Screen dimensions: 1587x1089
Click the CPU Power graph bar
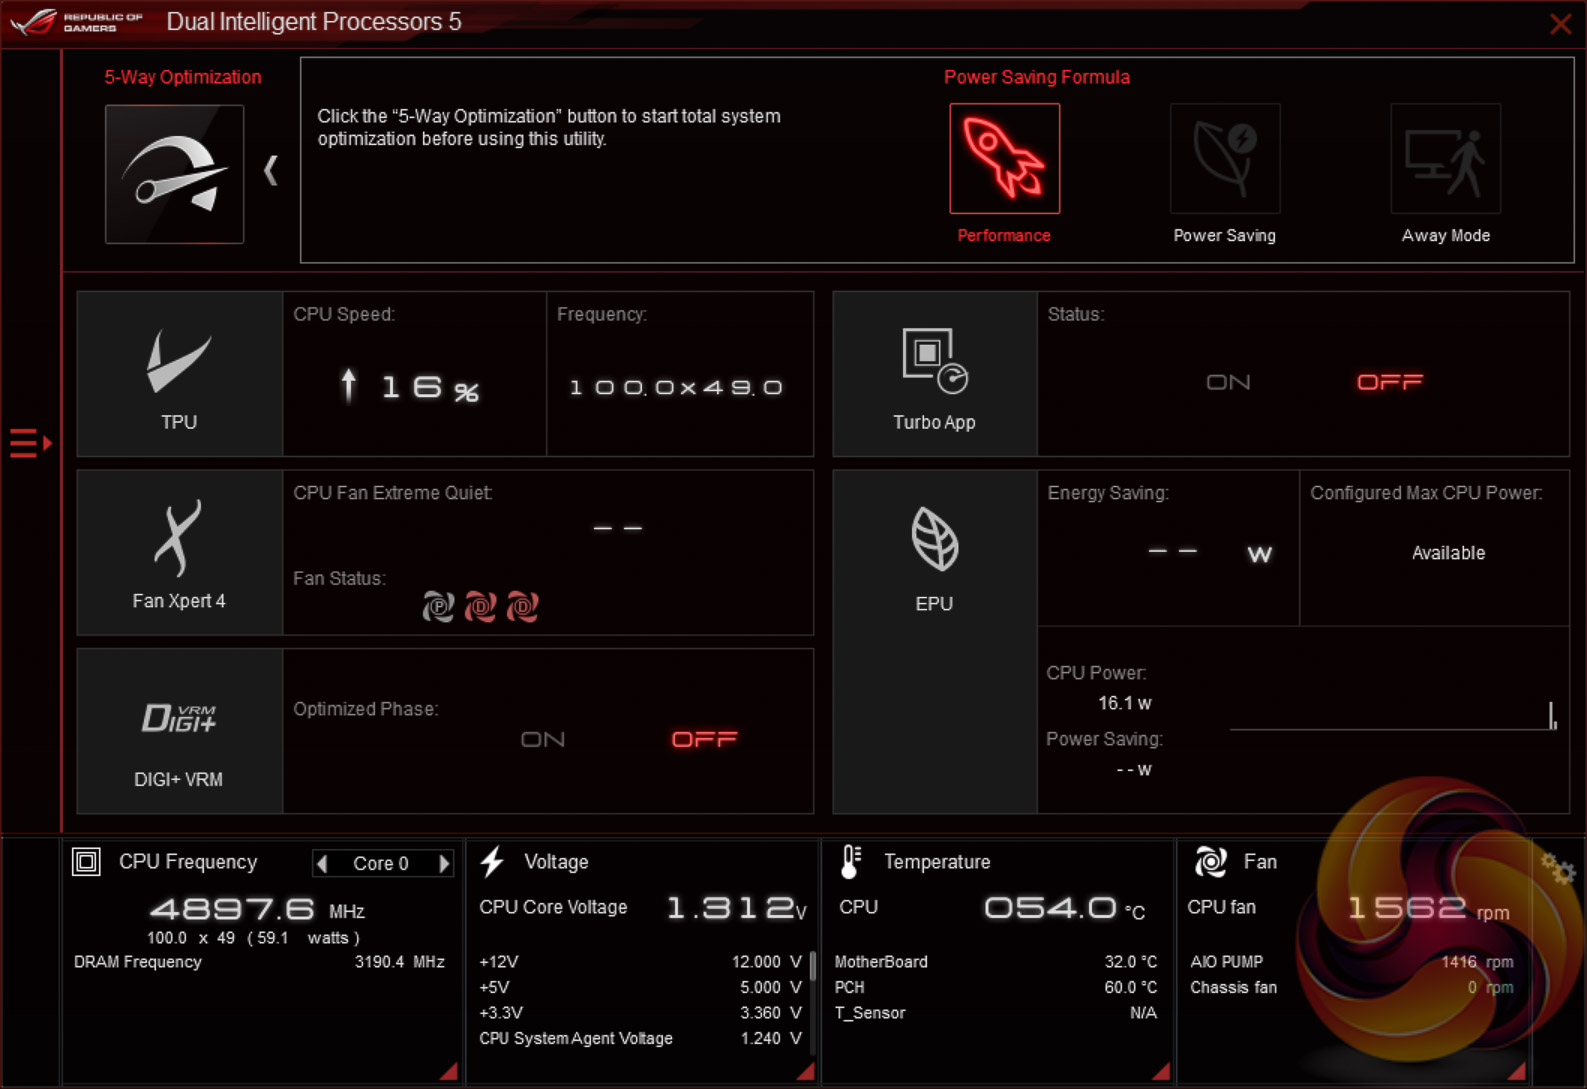(x=1552, y=715)
